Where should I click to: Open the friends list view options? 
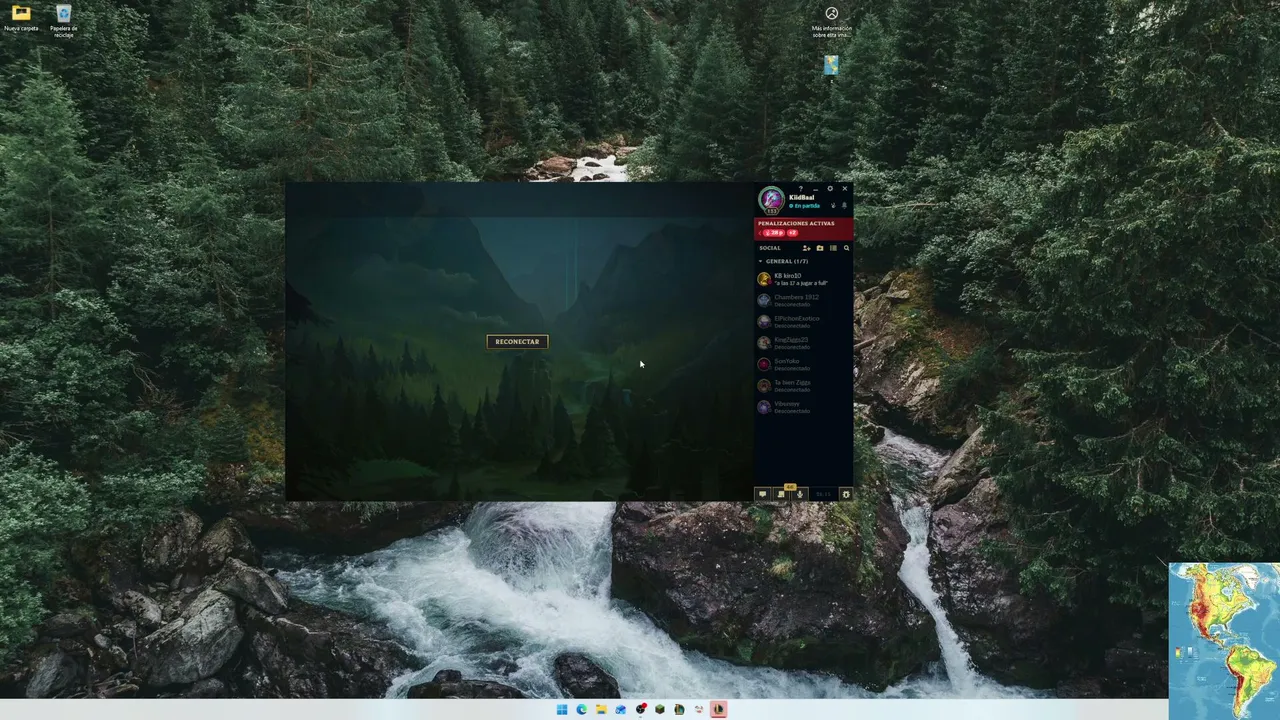tap(833, 248)
